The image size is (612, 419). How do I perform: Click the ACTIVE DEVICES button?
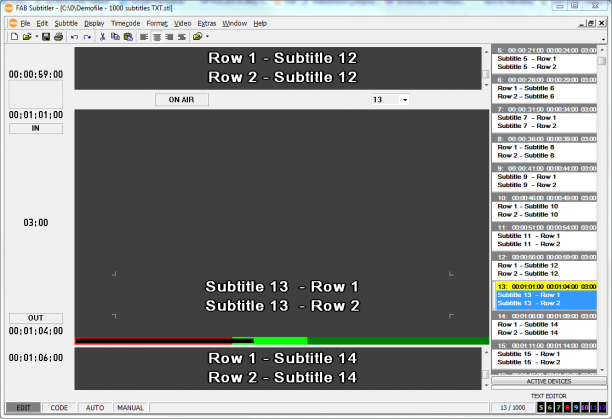549,381
